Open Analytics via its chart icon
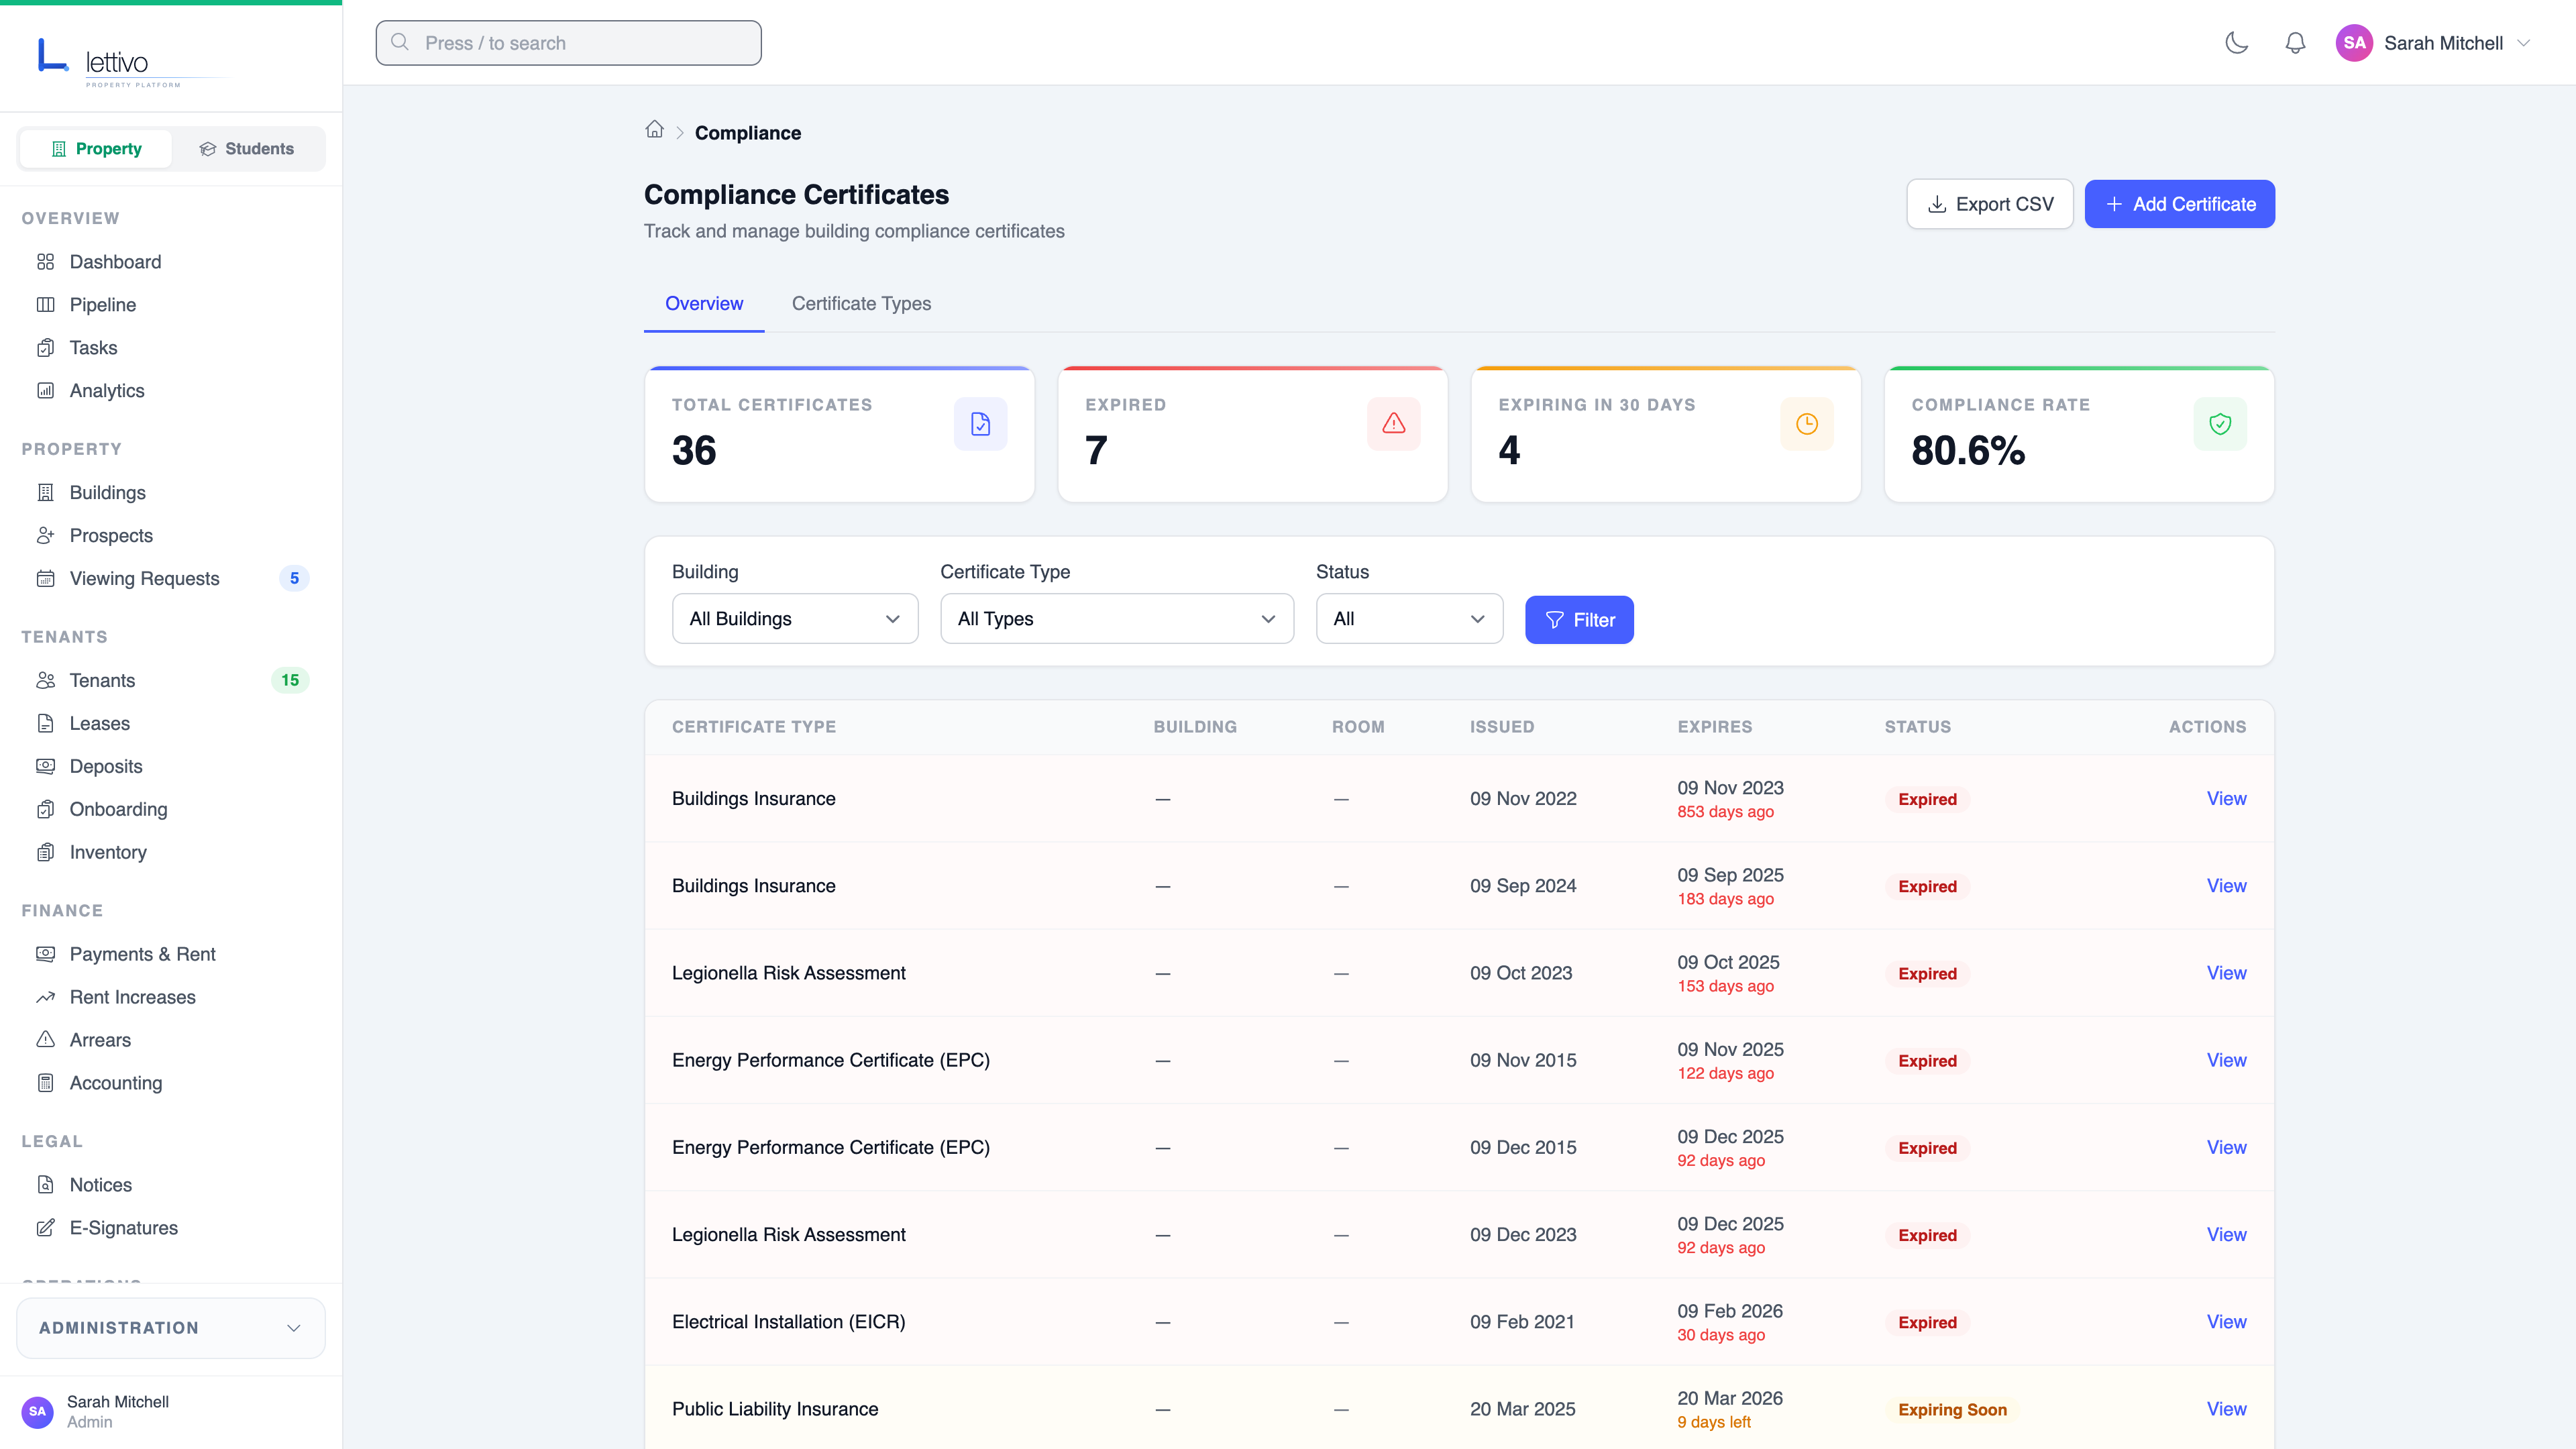 pyautogui.click(x=46, y=390)
